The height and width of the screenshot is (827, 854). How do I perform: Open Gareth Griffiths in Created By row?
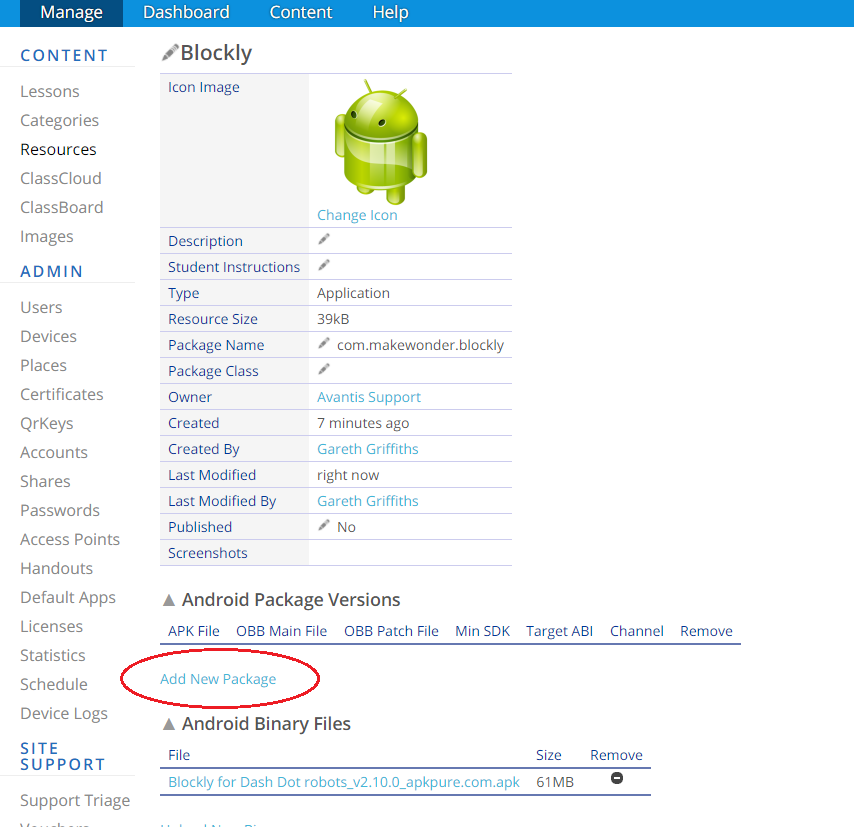coord(368,449)
